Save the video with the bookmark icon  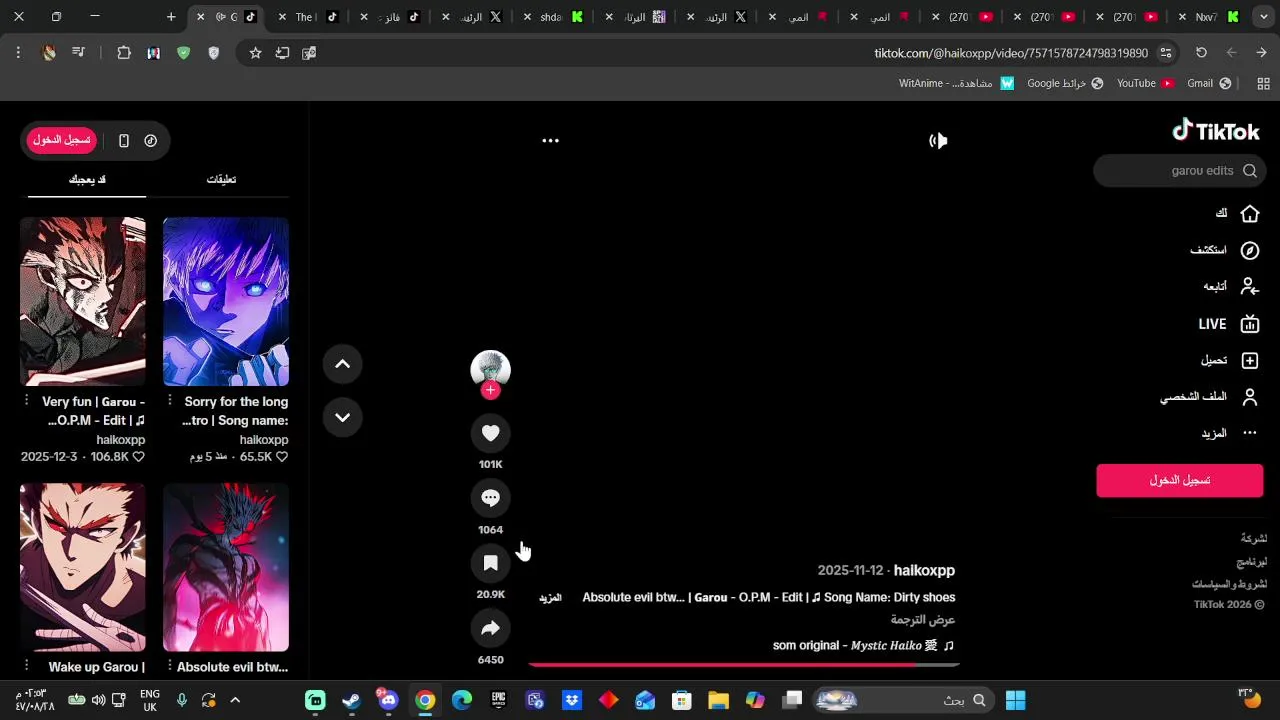pyautogui.click(x=490, y=563)
